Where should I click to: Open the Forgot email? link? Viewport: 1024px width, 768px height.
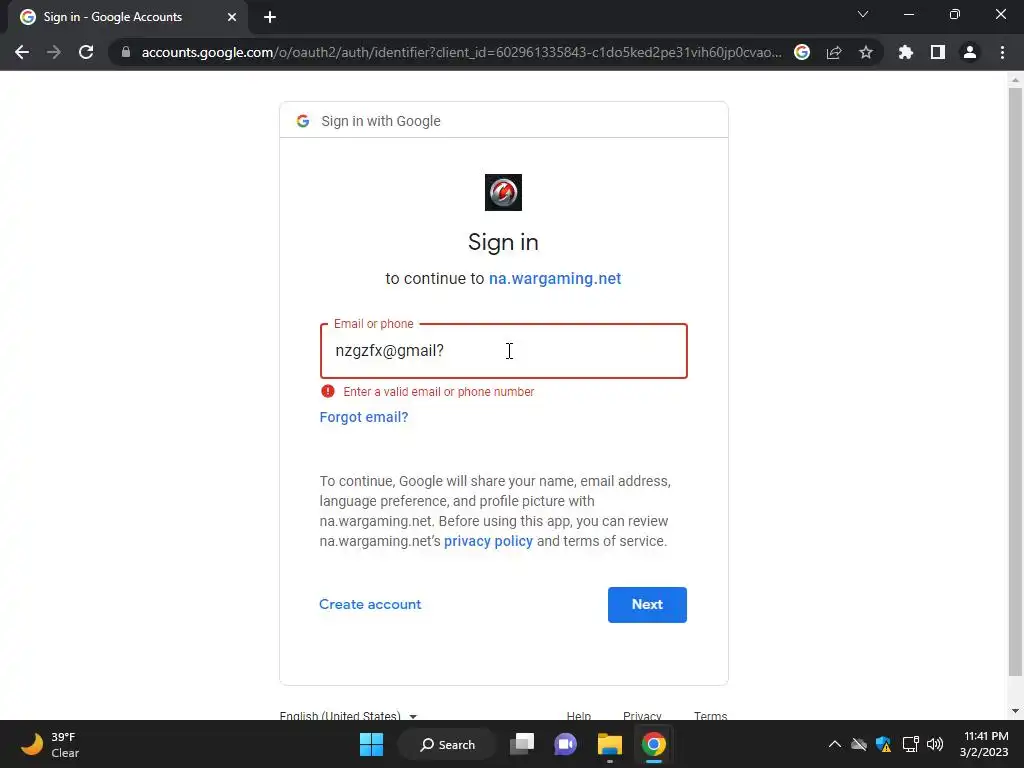point(364,417)
